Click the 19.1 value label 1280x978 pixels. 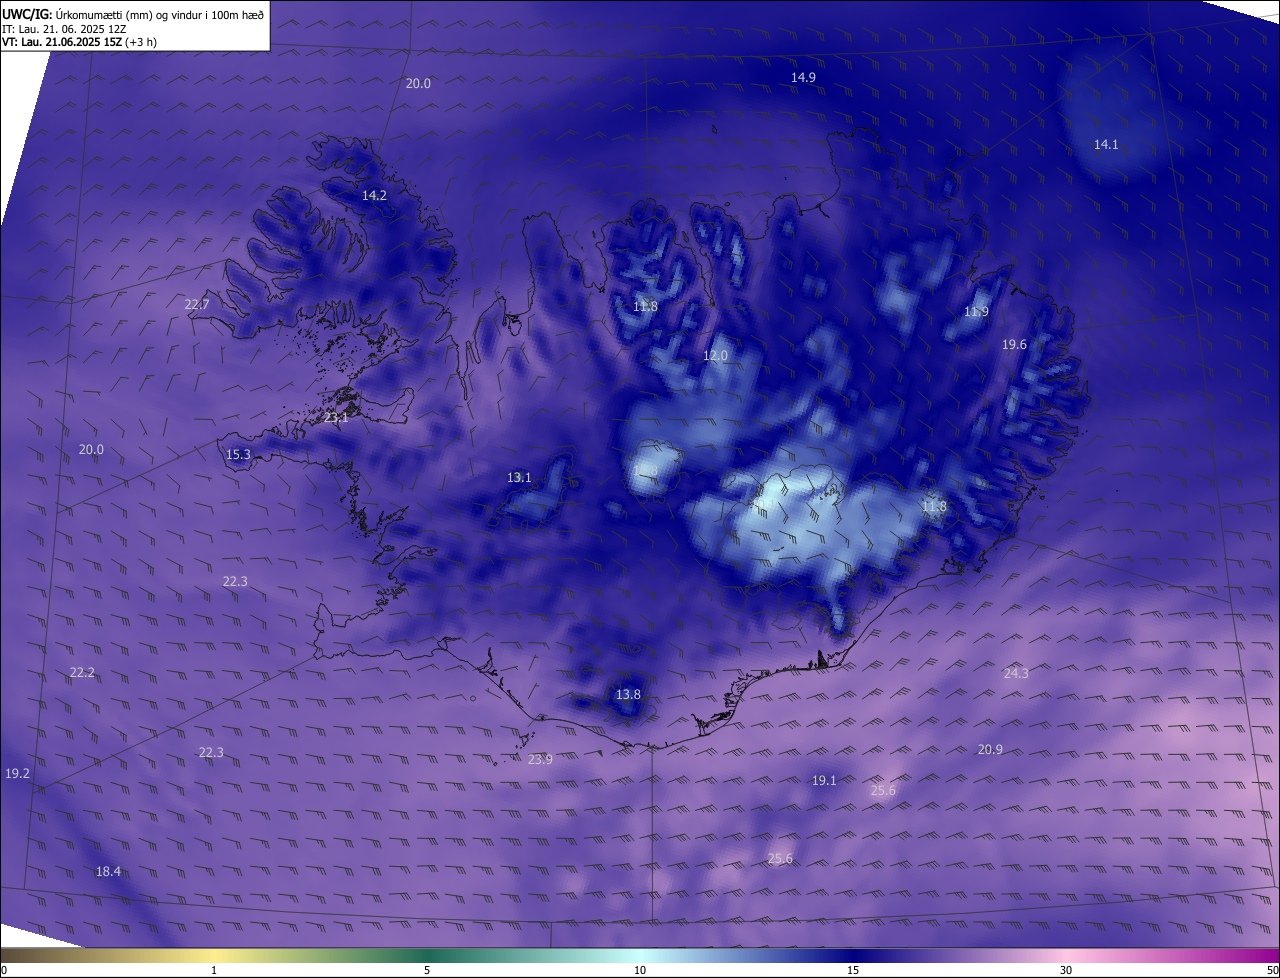pyautogui.click(x=824, y=780)
